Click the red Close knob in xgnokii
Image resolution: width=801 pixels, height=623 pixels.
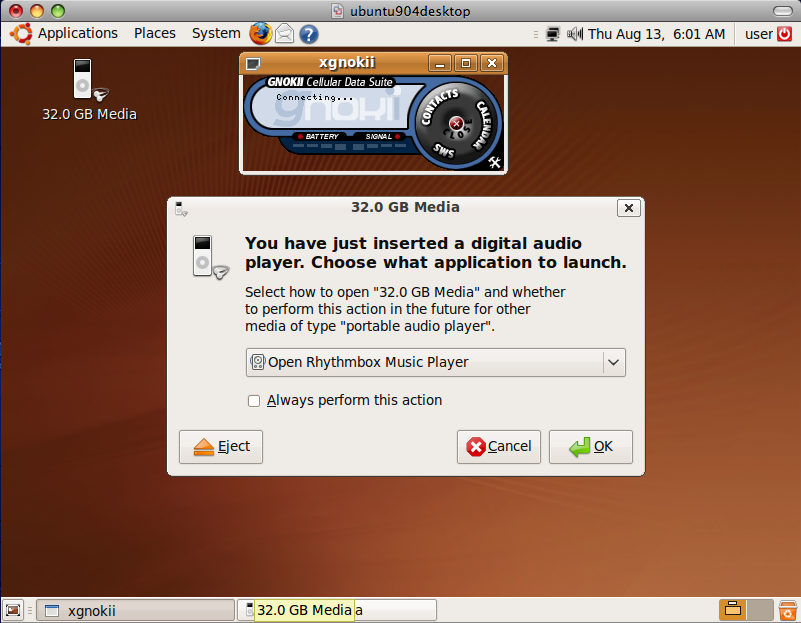pyautogui.click(x=456, y=123)
